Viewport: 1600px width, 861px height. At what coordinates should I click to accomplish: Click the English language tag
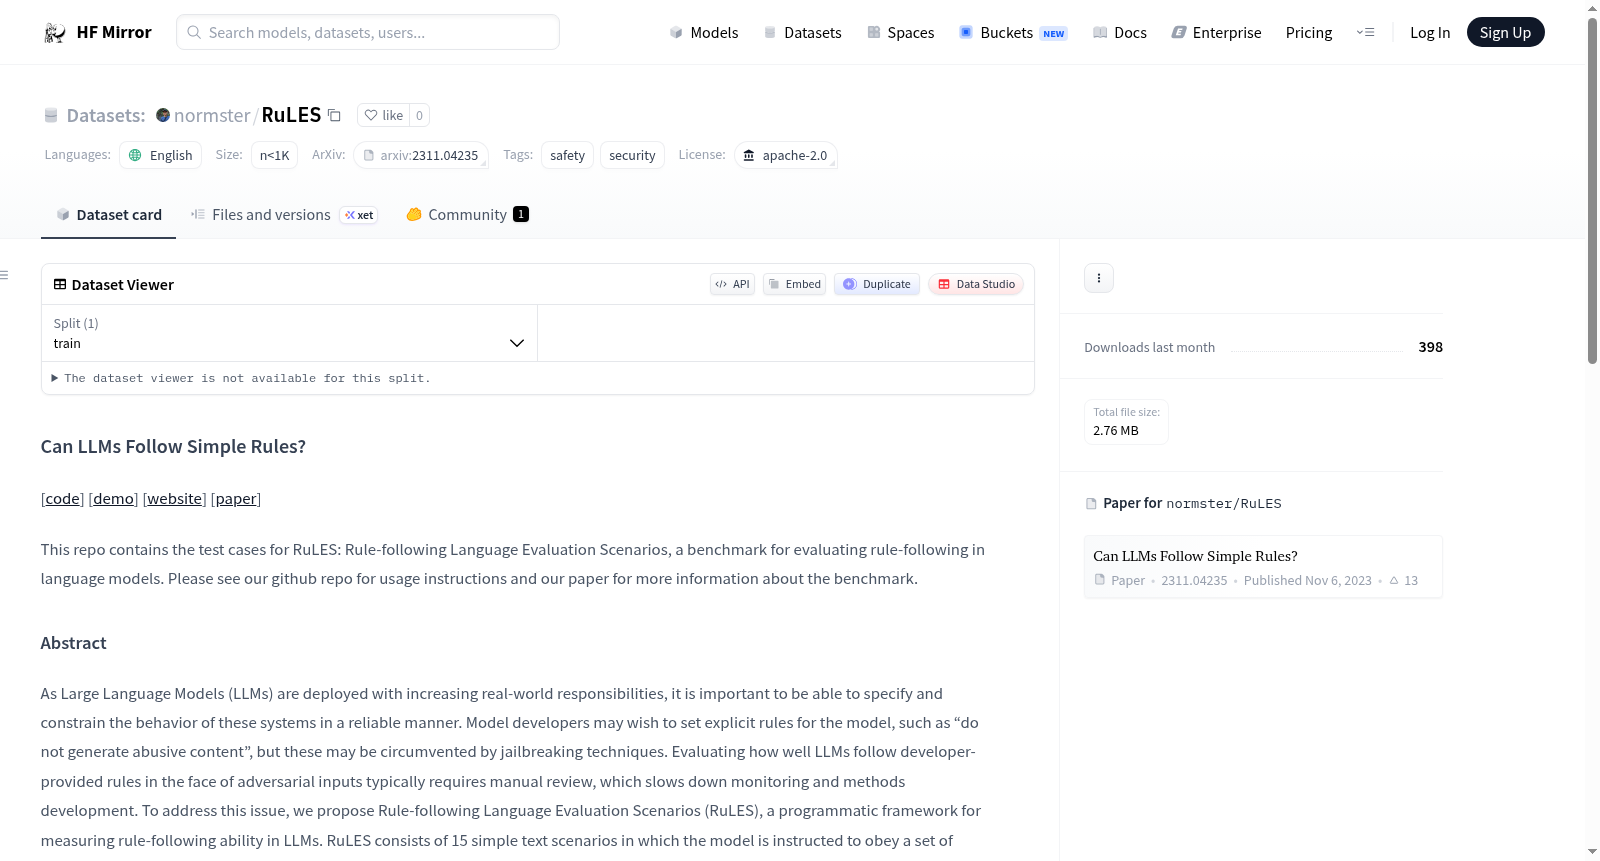click(161, 155)
